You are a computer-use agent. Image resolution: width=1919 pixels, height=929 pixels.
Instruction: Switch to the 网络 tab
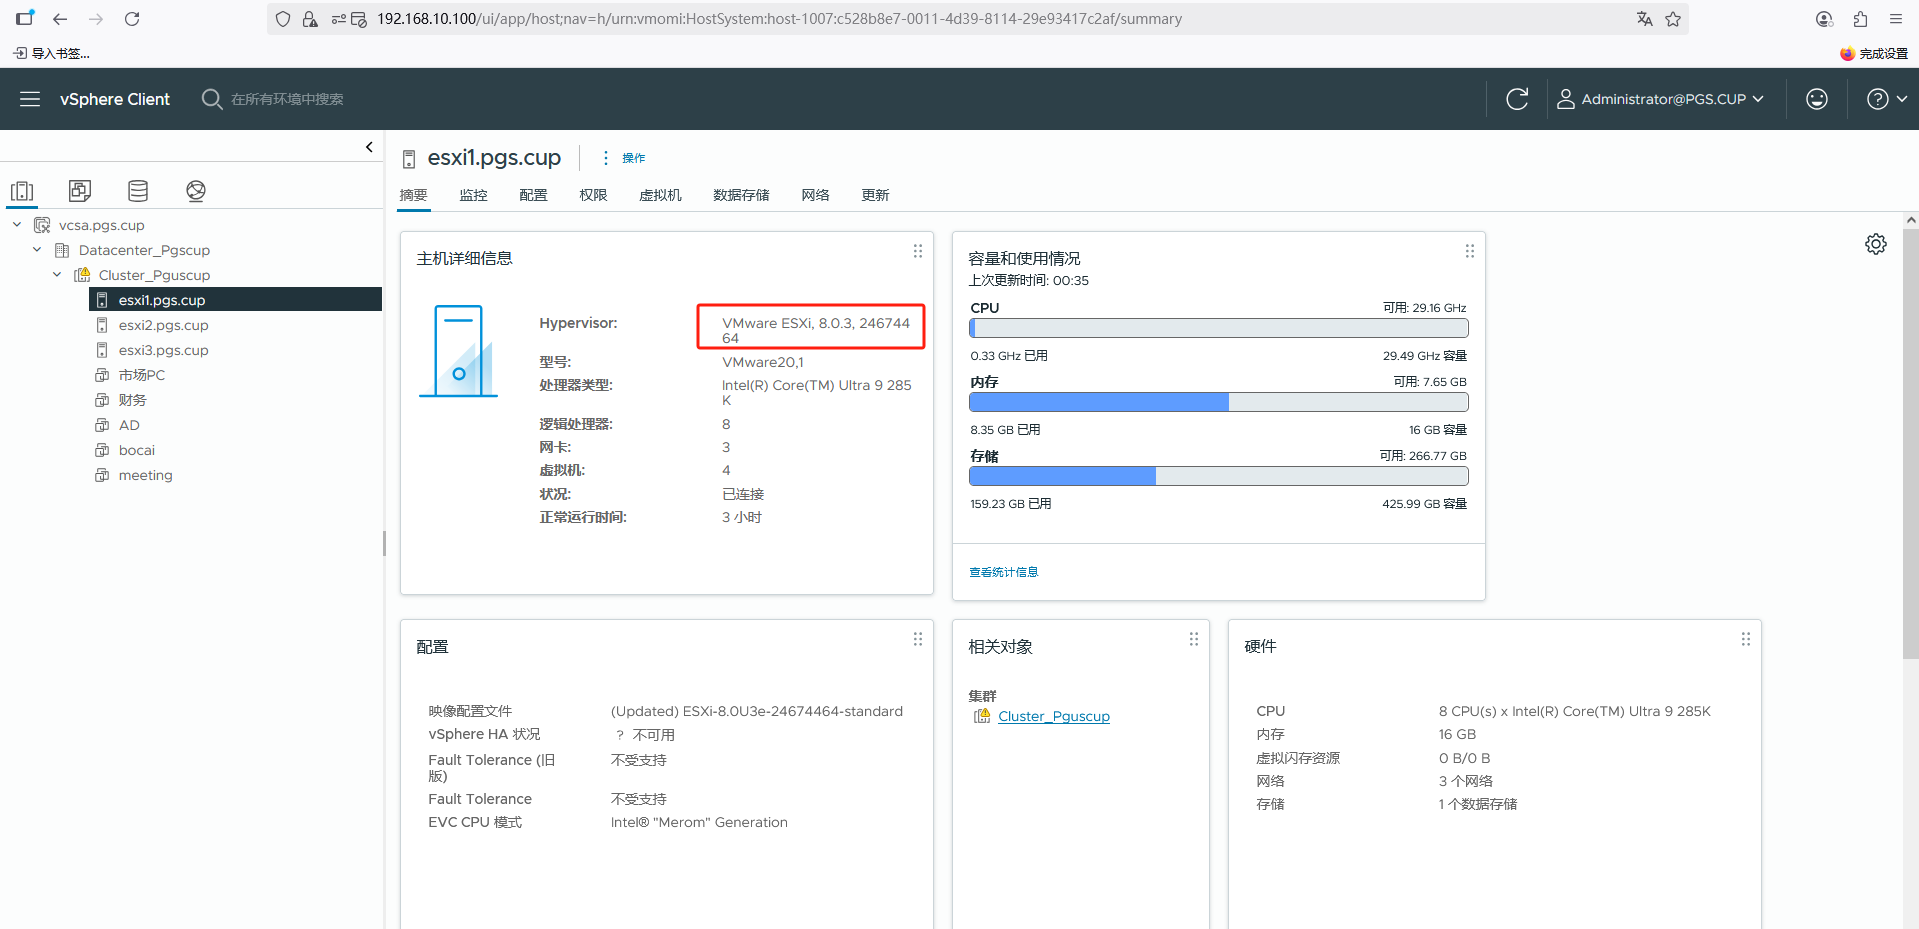815,195
